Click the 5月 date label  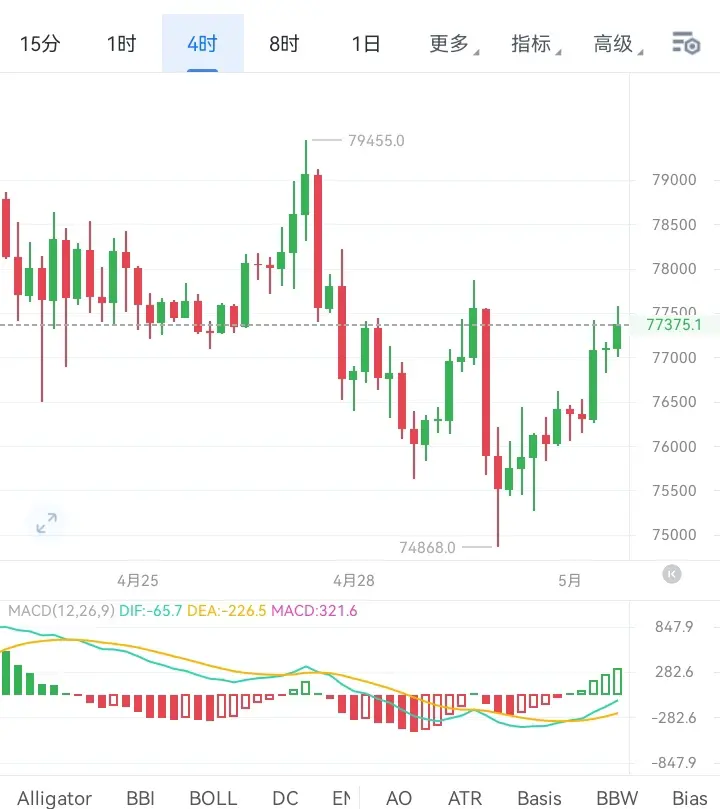coord(569,580)
